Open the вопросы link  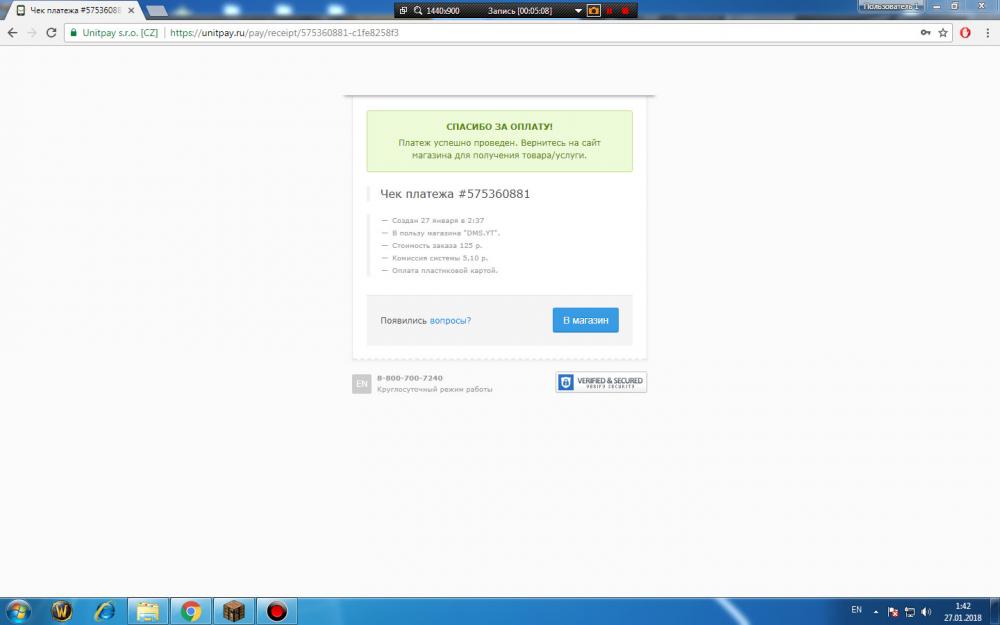[450, 320]
